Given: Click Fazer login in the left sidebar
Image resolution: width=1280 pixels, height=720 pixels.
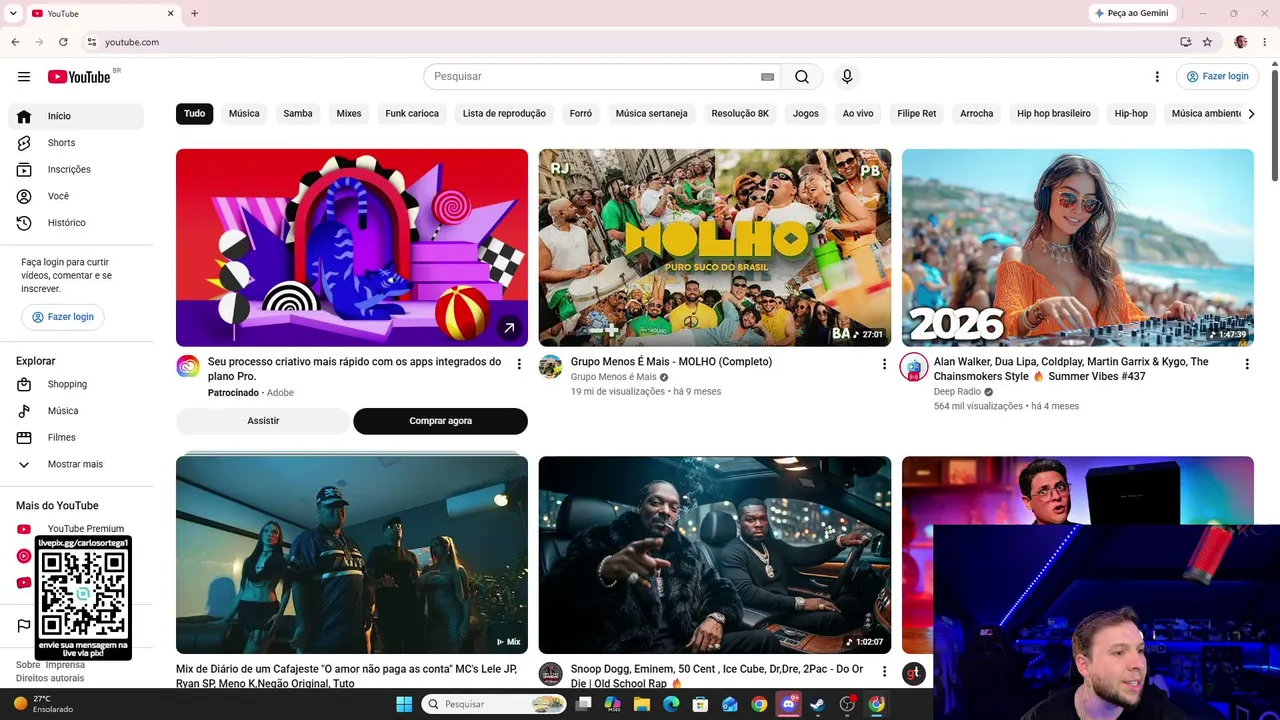Looking at the screenshot, I should (x=63, y=317).
